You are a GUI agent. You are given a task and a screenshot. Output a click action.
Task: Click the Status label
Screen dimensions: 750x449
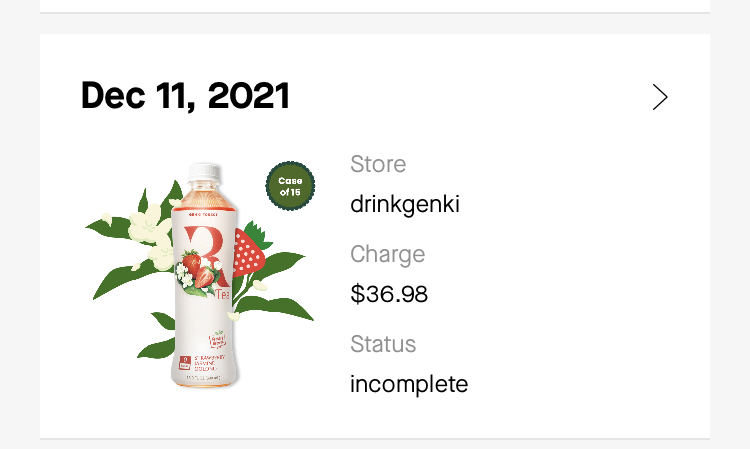383,344
